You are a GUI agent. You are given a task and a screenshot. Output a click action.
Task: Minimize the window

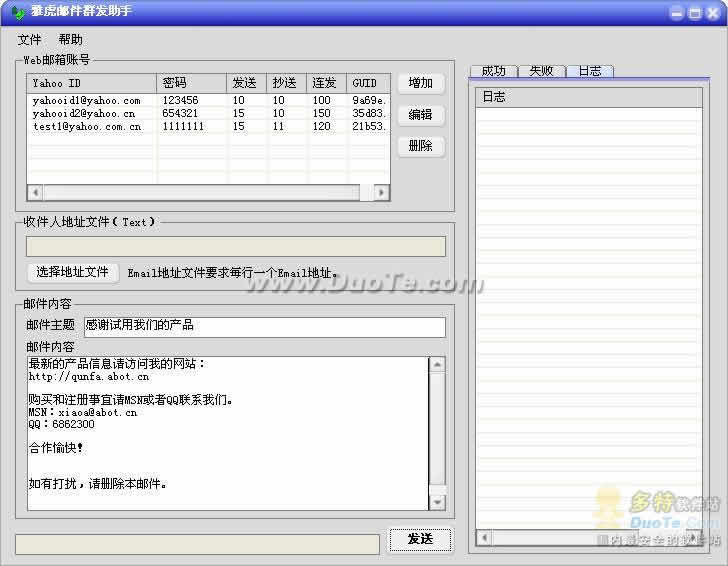[x=677, y=13]
